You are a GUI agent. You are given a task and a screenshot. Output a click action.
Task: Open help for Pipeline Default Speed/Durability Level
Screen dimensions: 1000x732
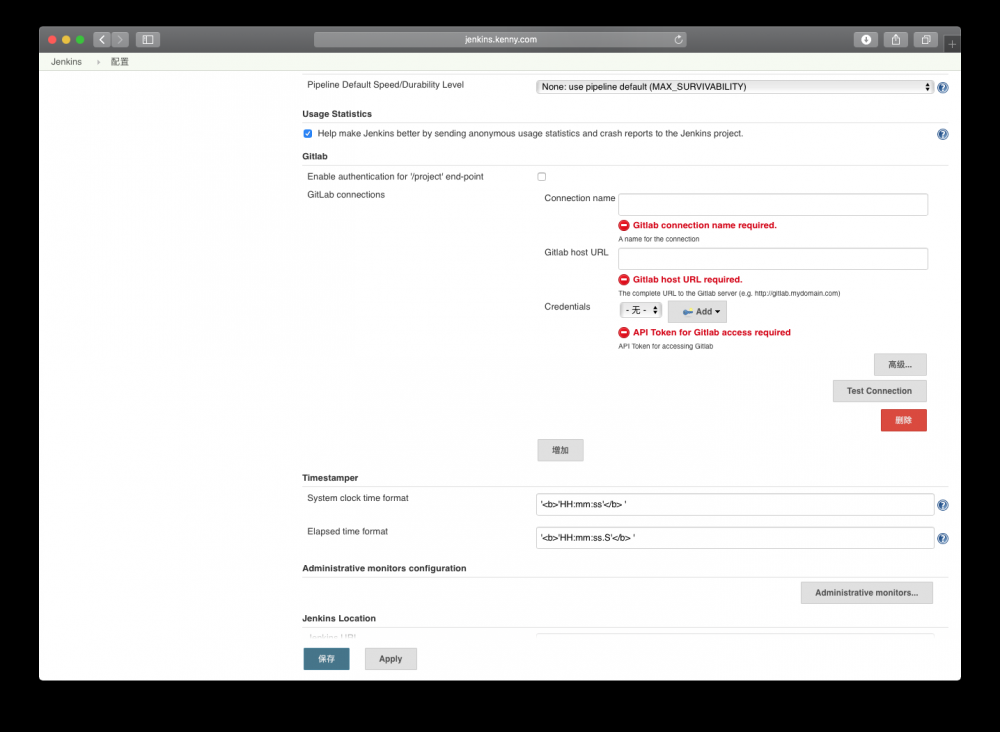(x=943, y=87)
